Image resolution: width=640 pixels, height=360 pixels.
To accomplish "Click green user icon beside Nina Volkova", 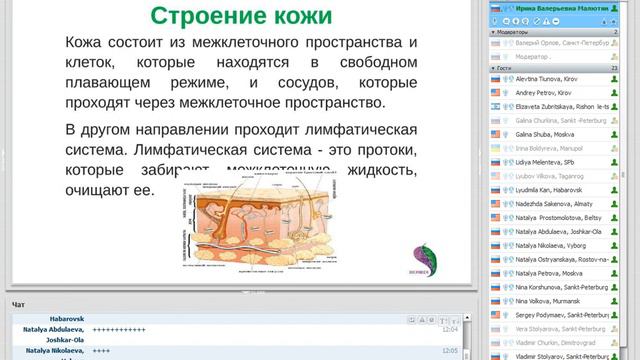I will pyautogui.click(x=614, y=301).
